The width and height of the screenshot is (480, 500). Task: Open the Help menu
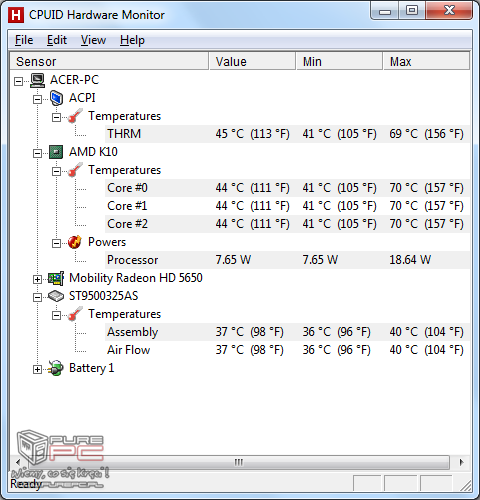[132, 40]
